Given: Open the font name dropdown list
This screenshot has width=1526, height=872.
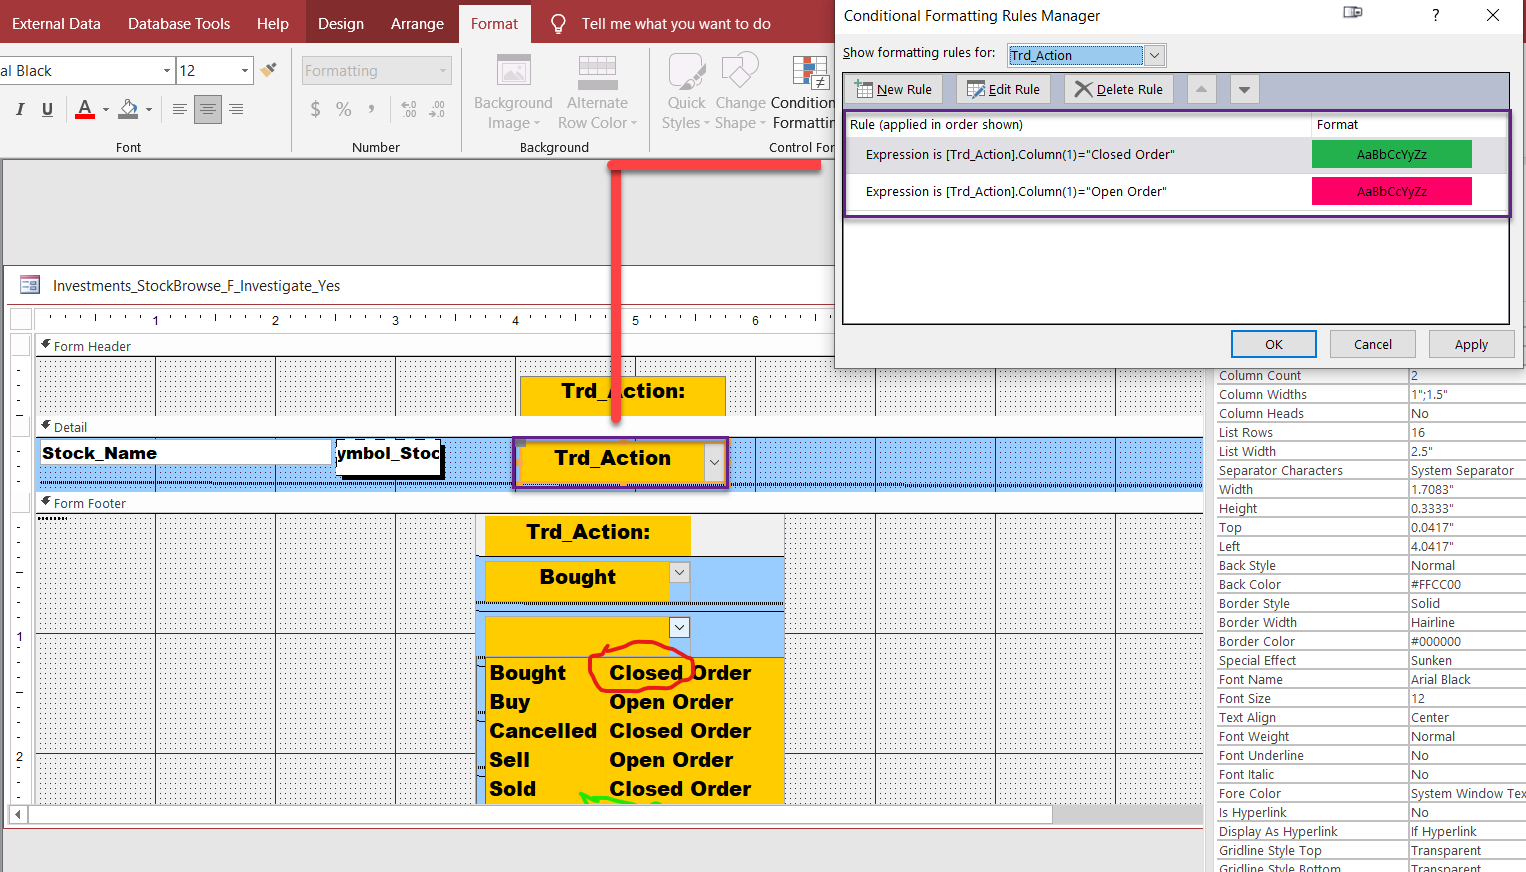Looking at the screenshot, I should [x=167, y=70].
